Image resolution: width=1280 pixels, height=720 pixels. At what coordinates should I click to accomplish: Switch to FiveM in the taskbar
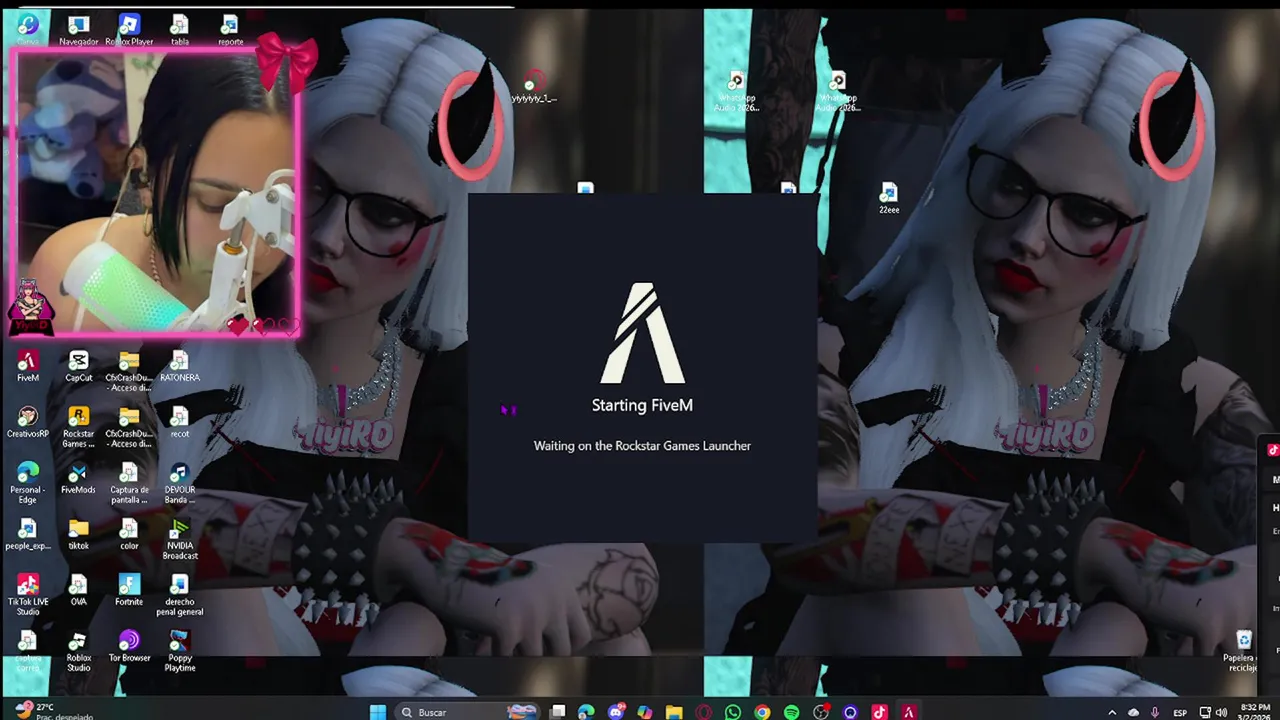pos(909,712)
